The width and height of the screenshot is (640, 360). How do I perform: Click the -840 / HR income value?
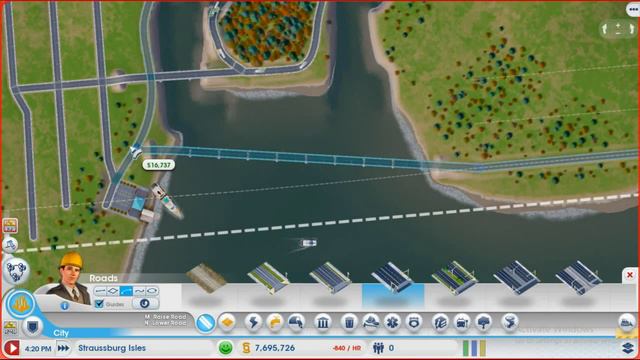(346, 348)
